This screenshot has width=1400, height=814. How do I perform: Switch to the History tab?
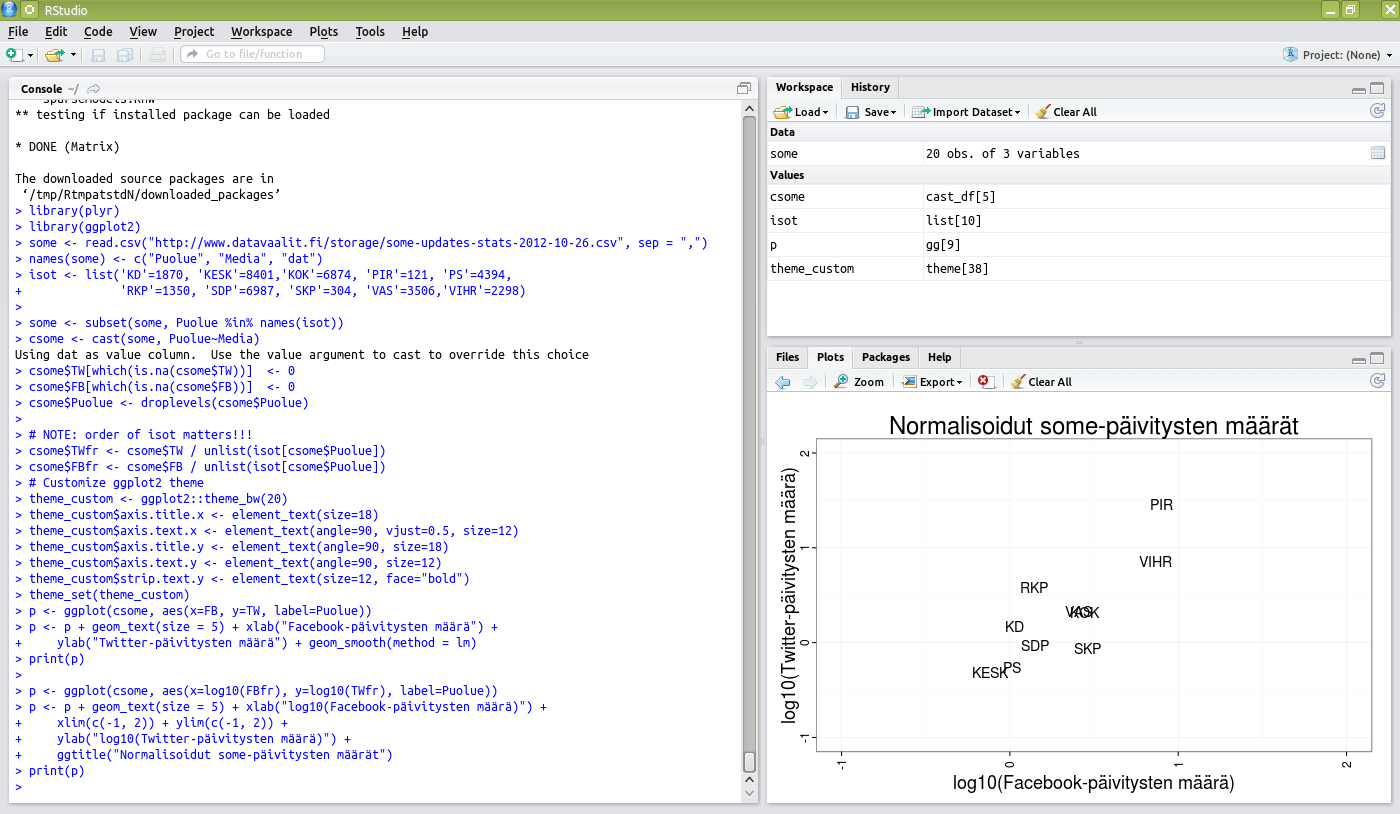click(870, 87)
